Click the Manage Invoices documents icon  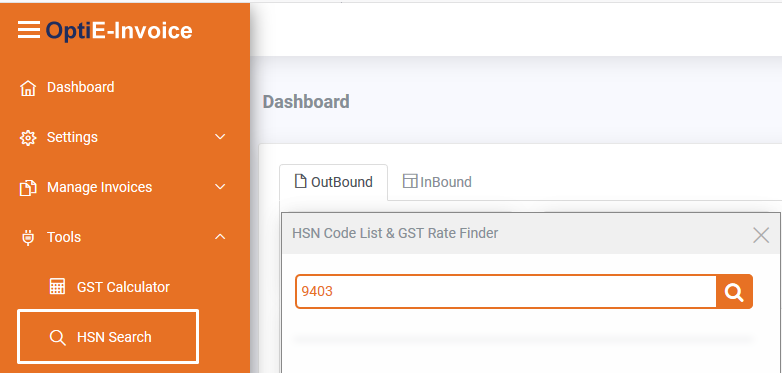click(28, 188)
